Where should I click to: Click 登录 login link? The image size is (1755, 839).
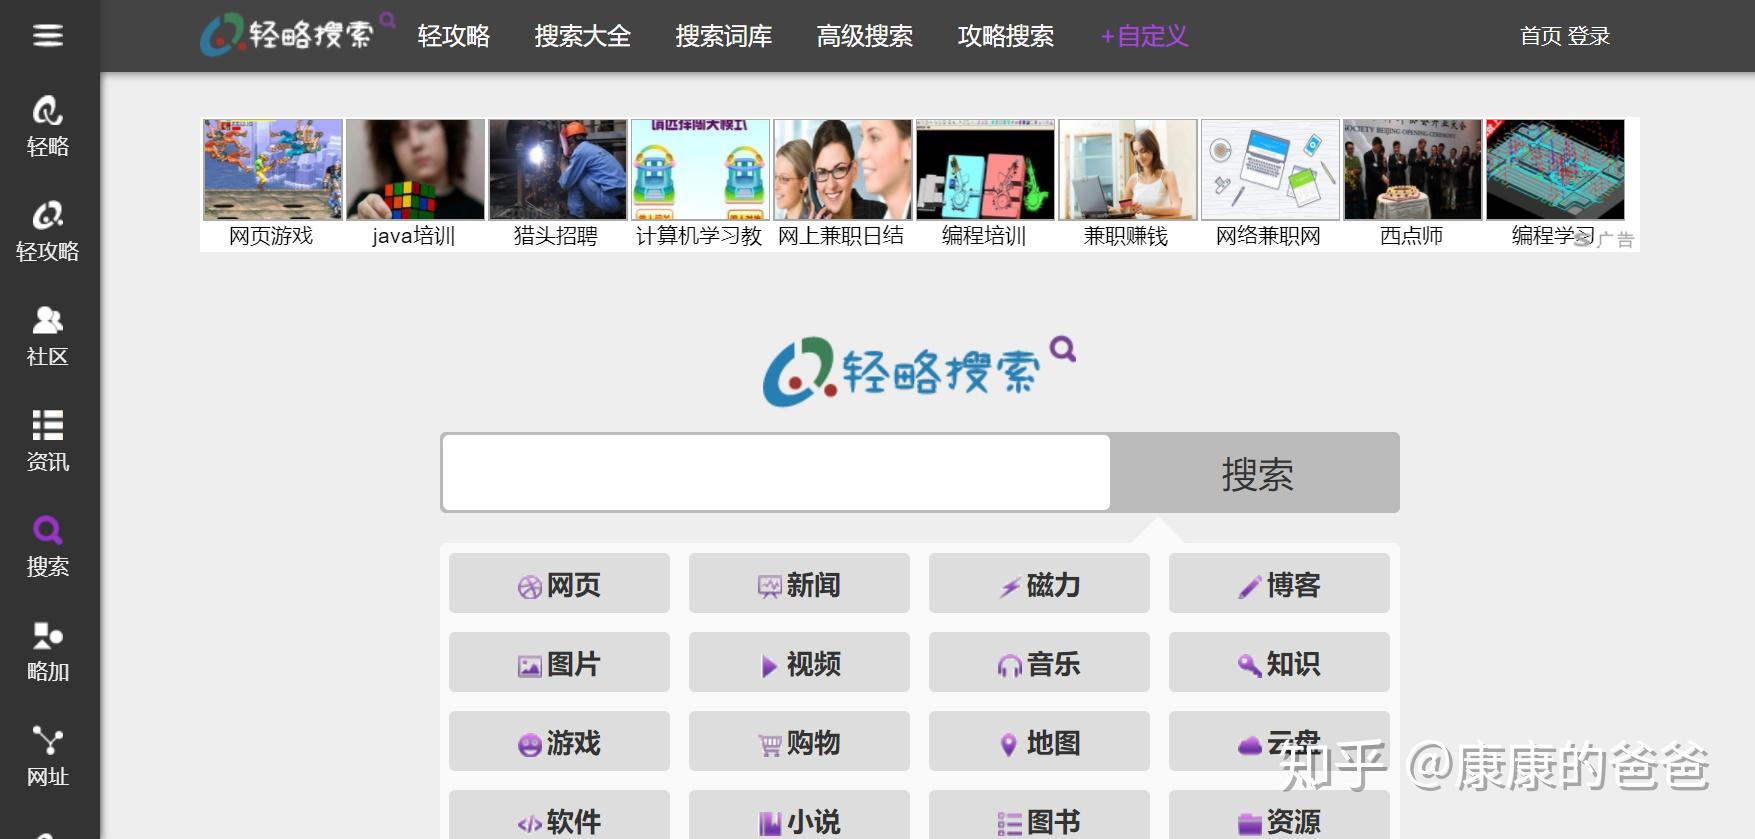pos(1589,36)
